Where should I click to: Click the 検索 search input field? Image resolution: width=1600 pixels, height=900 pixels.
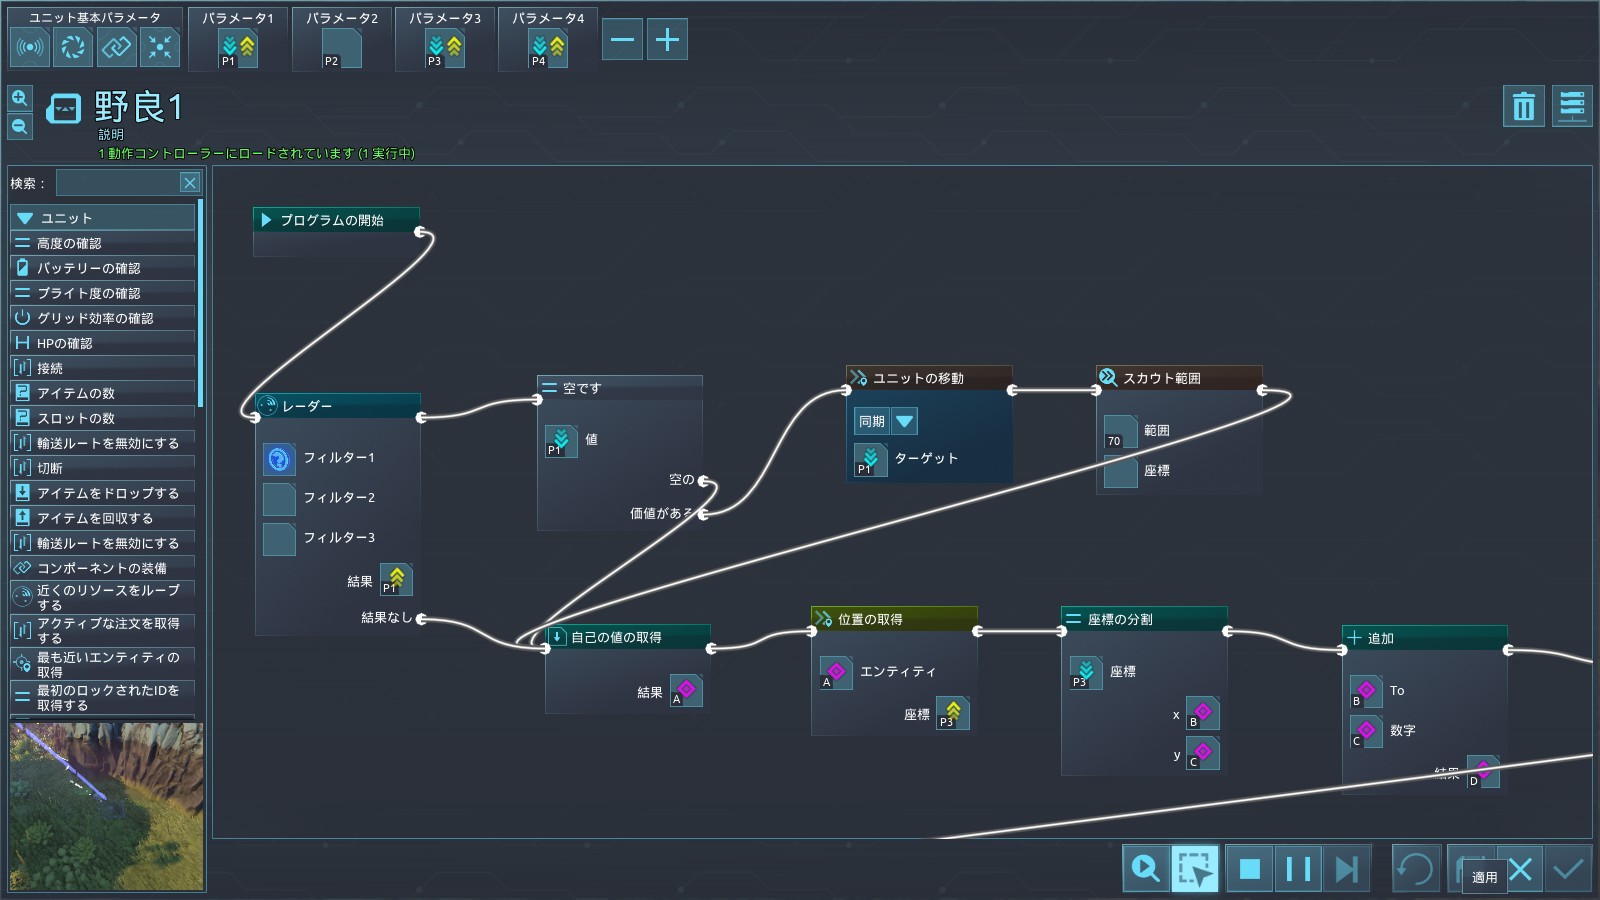click(x=117, y=182)
